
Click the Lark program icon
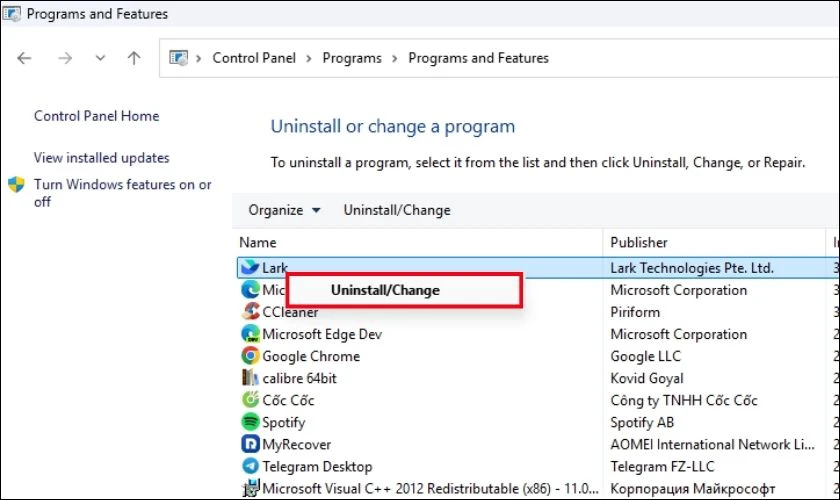click(250, 267)
